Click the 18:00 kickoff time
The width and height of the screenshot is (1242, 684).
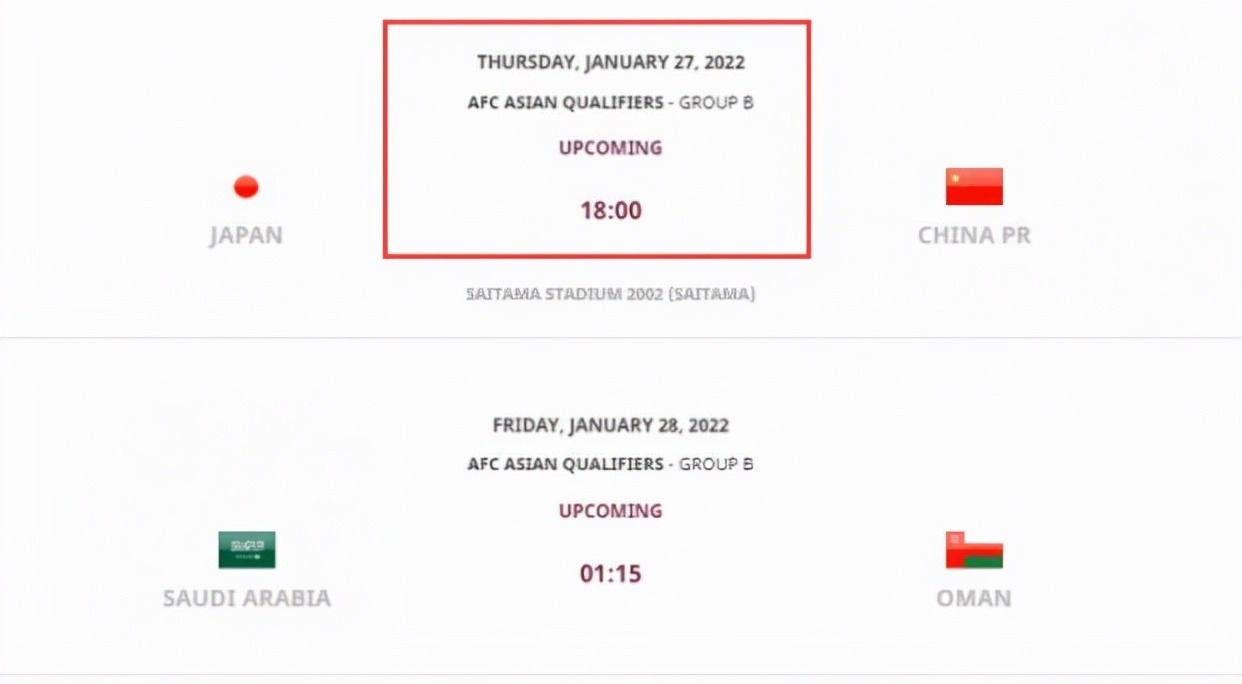[611, 211]
